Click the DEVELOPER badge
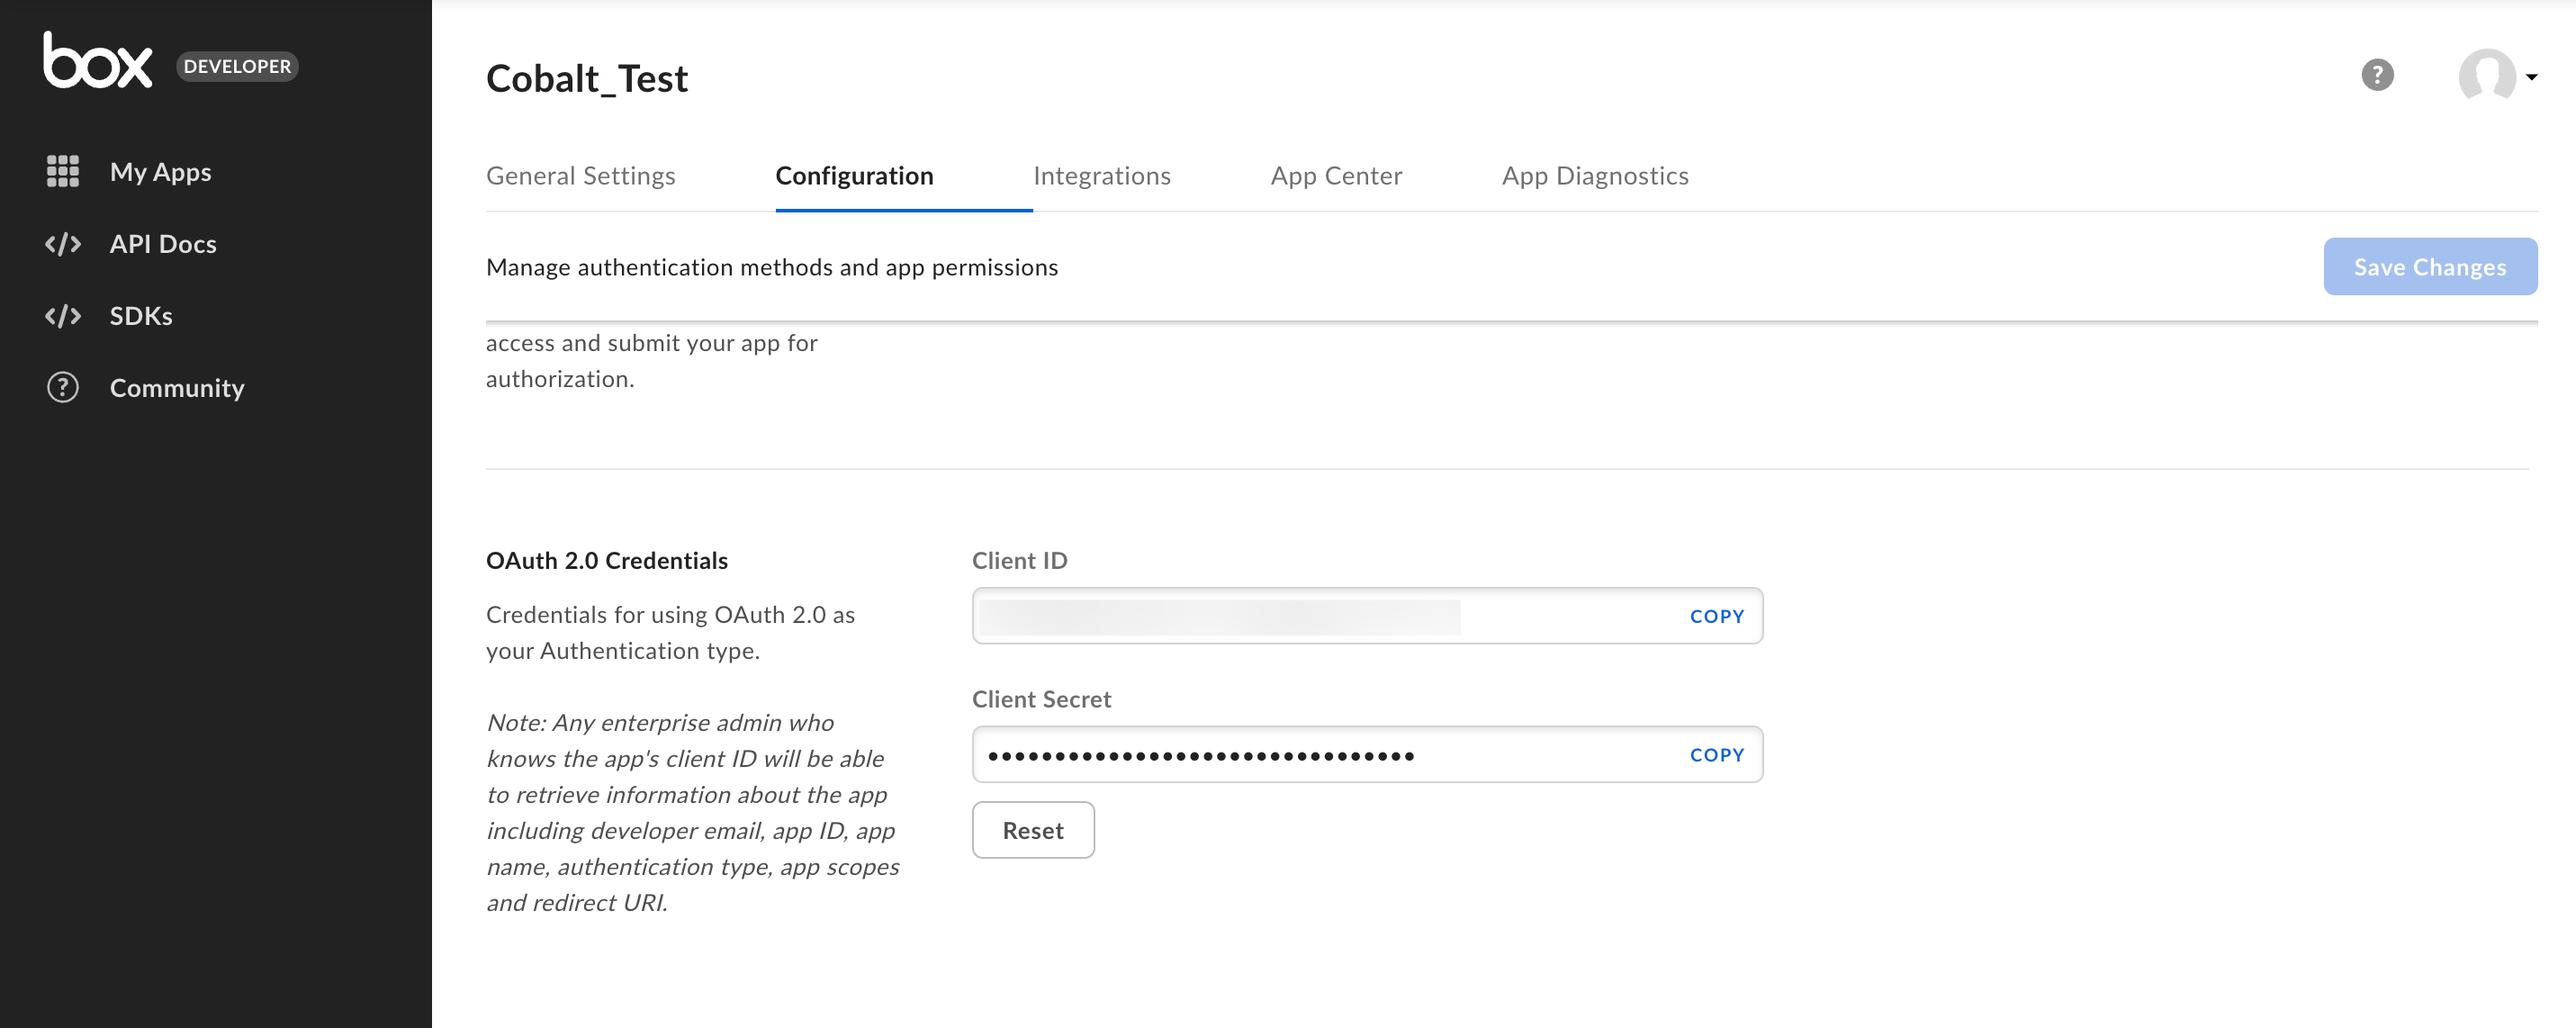Viewport: 2576px width, 1028px height. tap(237, 66)
